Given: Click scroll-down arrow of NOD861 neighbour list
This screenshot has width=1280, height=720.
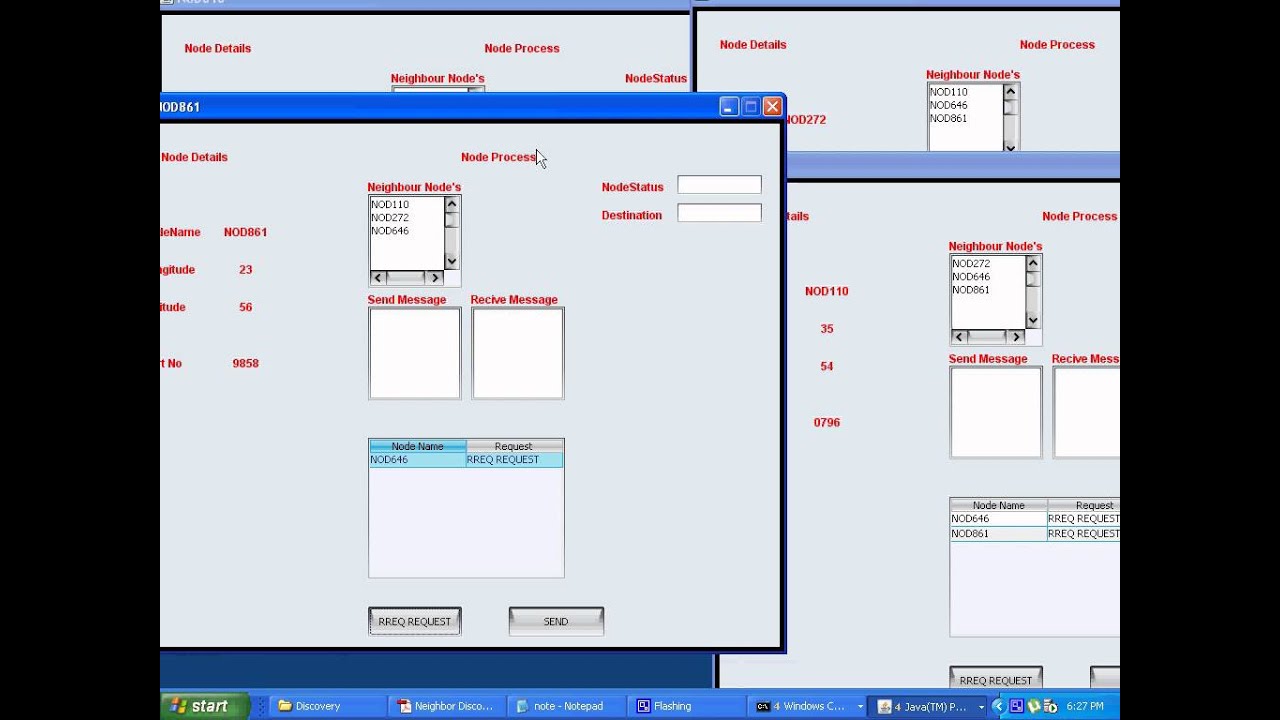Looking at the screenshot, I should (452, 262).
